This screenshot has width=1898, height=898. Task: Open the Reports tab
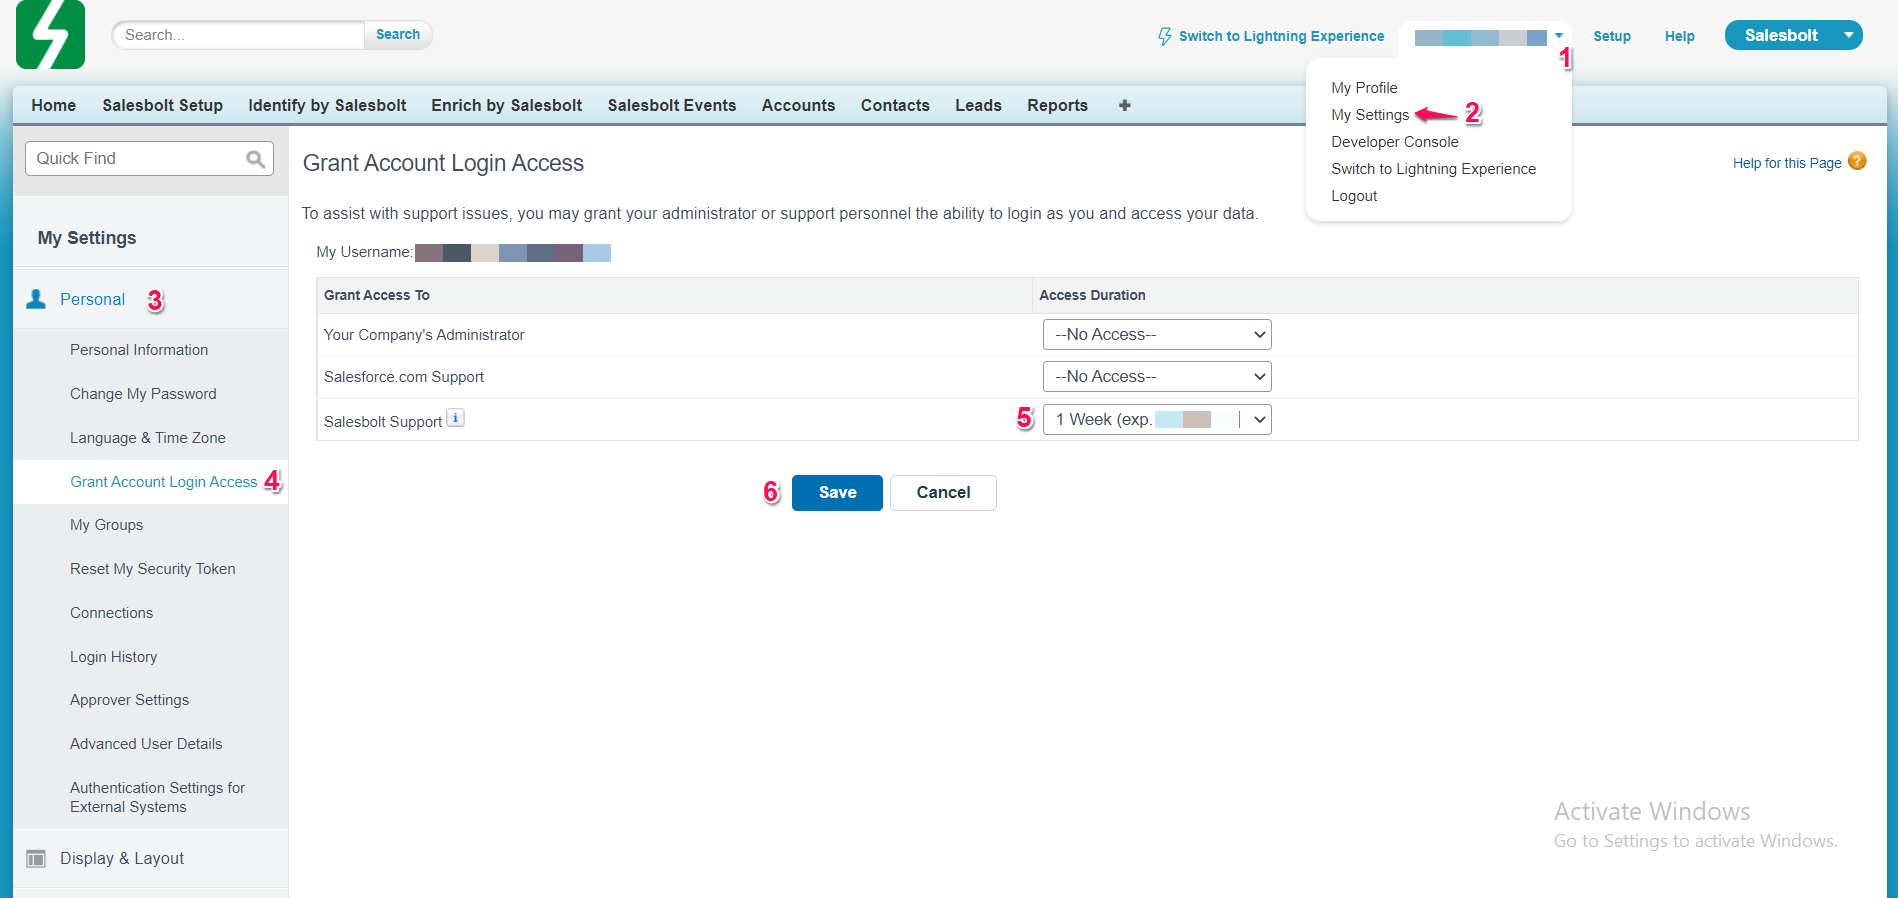[x=1057, y=105]
